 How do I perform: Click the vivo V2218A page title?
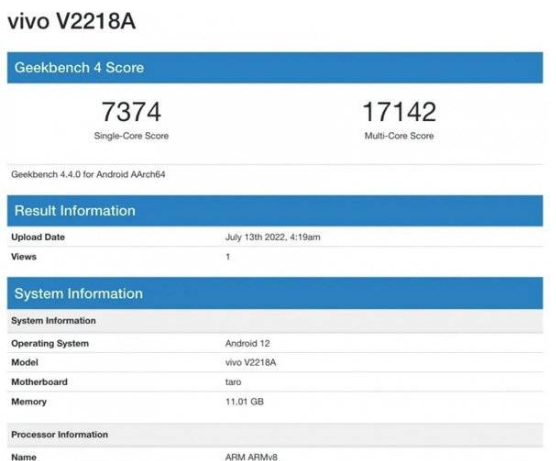[x=72, y=21]
